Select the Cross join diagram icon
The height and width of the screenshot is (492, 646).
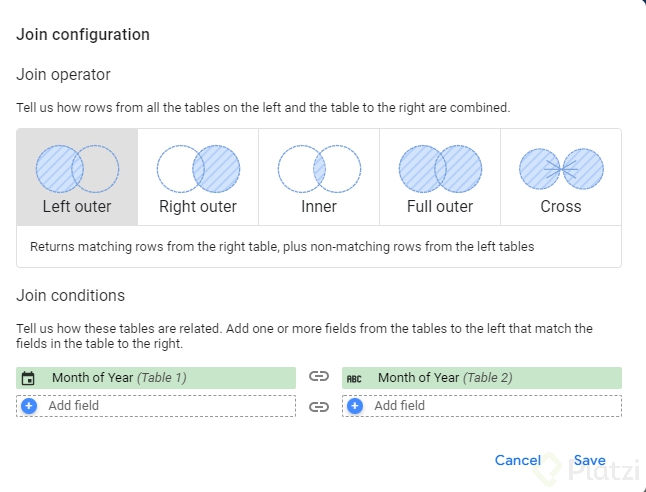pyautogui.click(x=561, y=169)
